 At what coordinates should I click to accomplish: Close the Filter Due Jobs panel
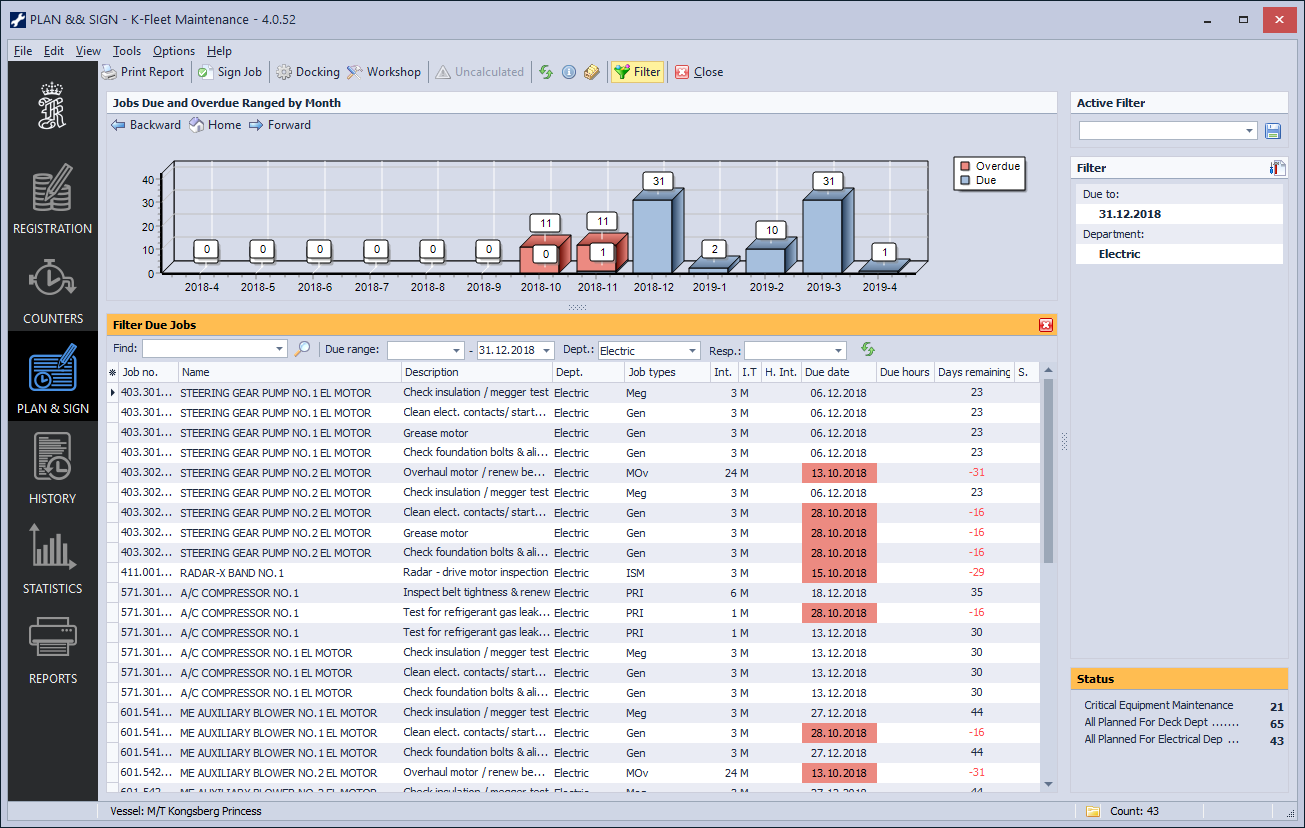point(1045,325)
